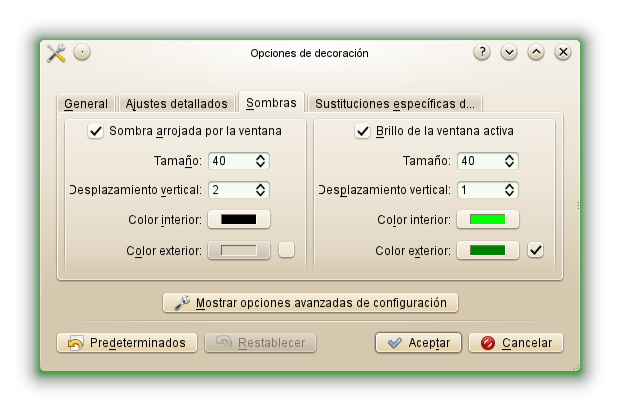Screen dimensions: 620x411
Task: Click the red cancel icon on Cancelar
Action: pyautogui.click(x=487, y=343)
